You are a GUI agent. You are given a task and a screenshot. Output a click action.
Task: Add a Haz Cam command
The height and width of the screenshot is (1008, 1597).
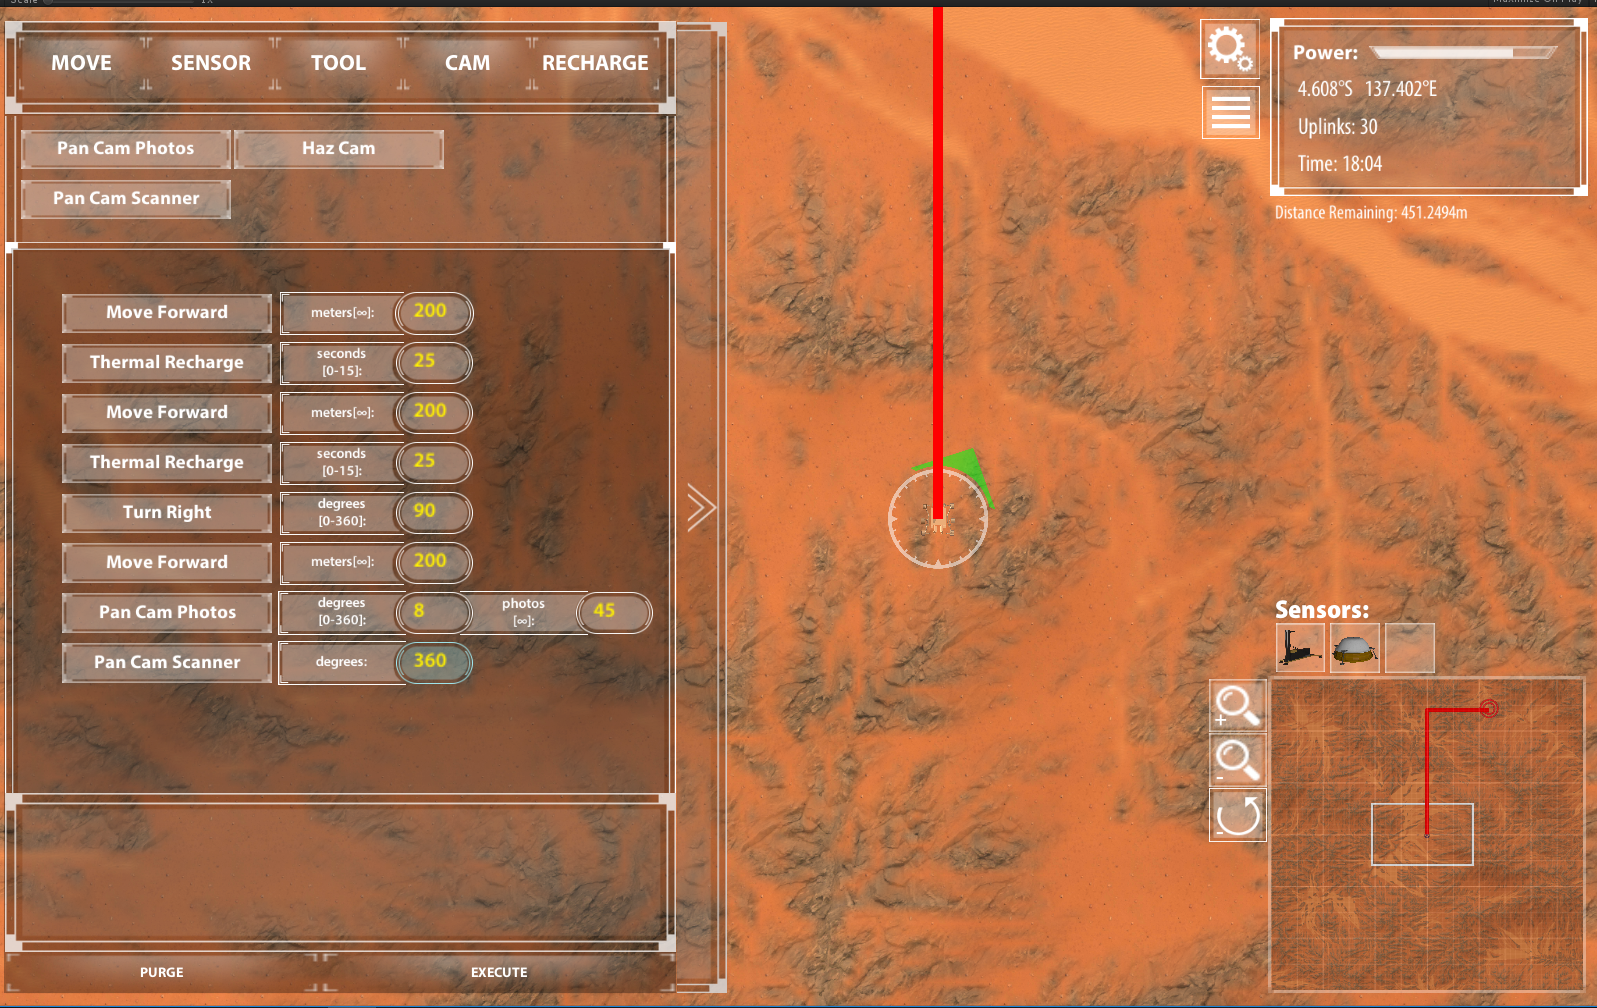tap(339, 149)
